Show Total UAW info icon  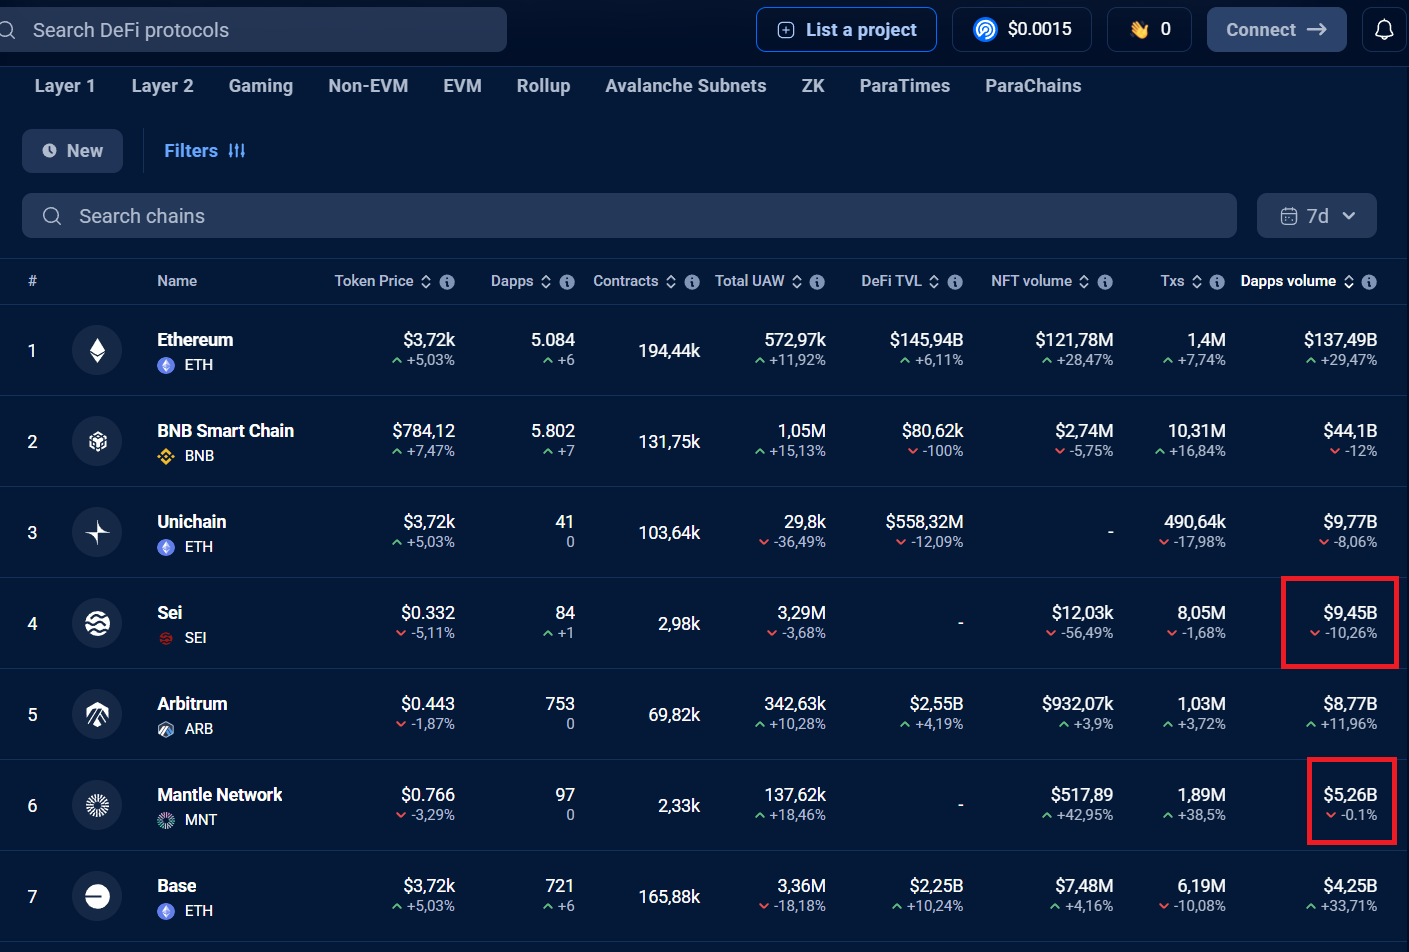tap(817, 282)
